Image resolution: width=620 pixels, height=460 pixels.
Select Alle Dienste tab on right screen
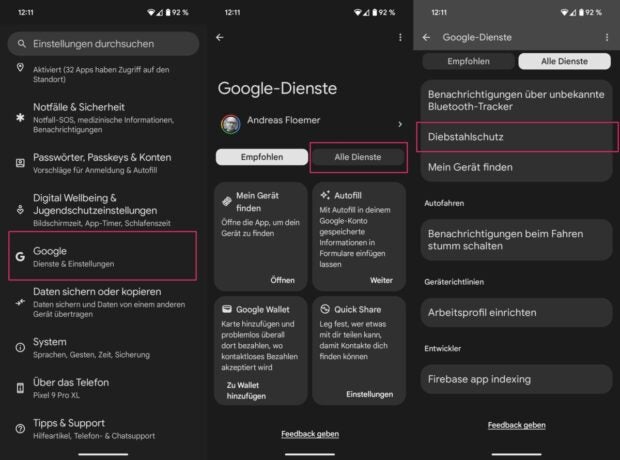pyautogui.click(x=565, y=61)
